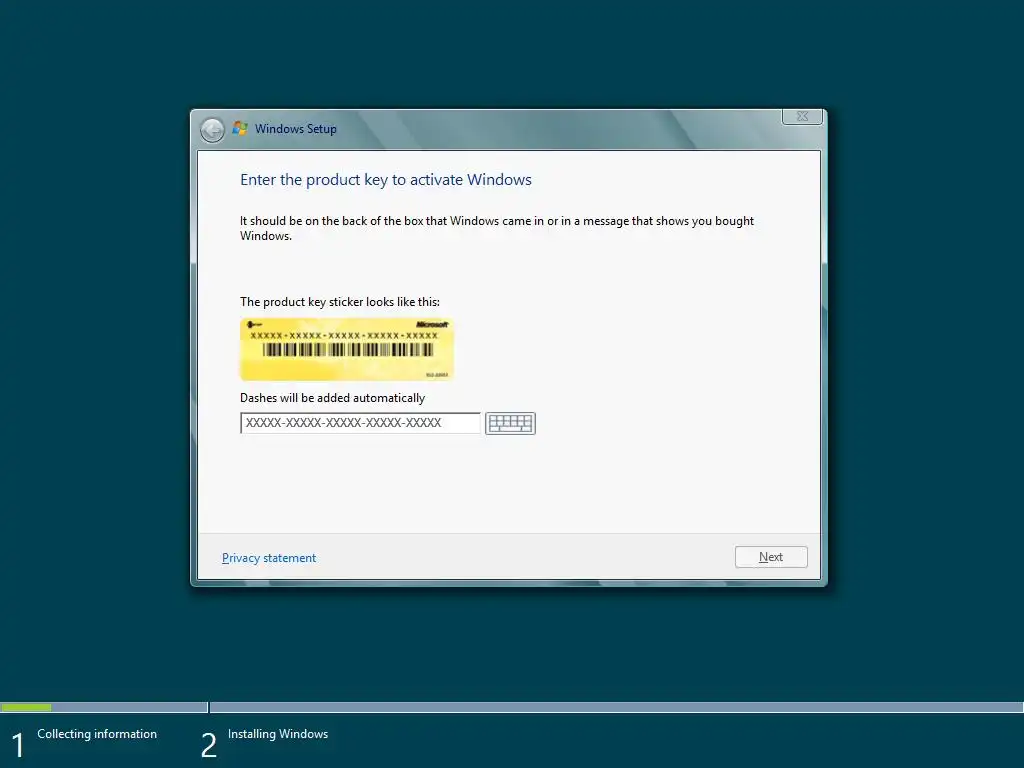Click the 'Windows Setup' title text
The width and height of the screenshot is (1024, 768).
(x=296, y=129)
